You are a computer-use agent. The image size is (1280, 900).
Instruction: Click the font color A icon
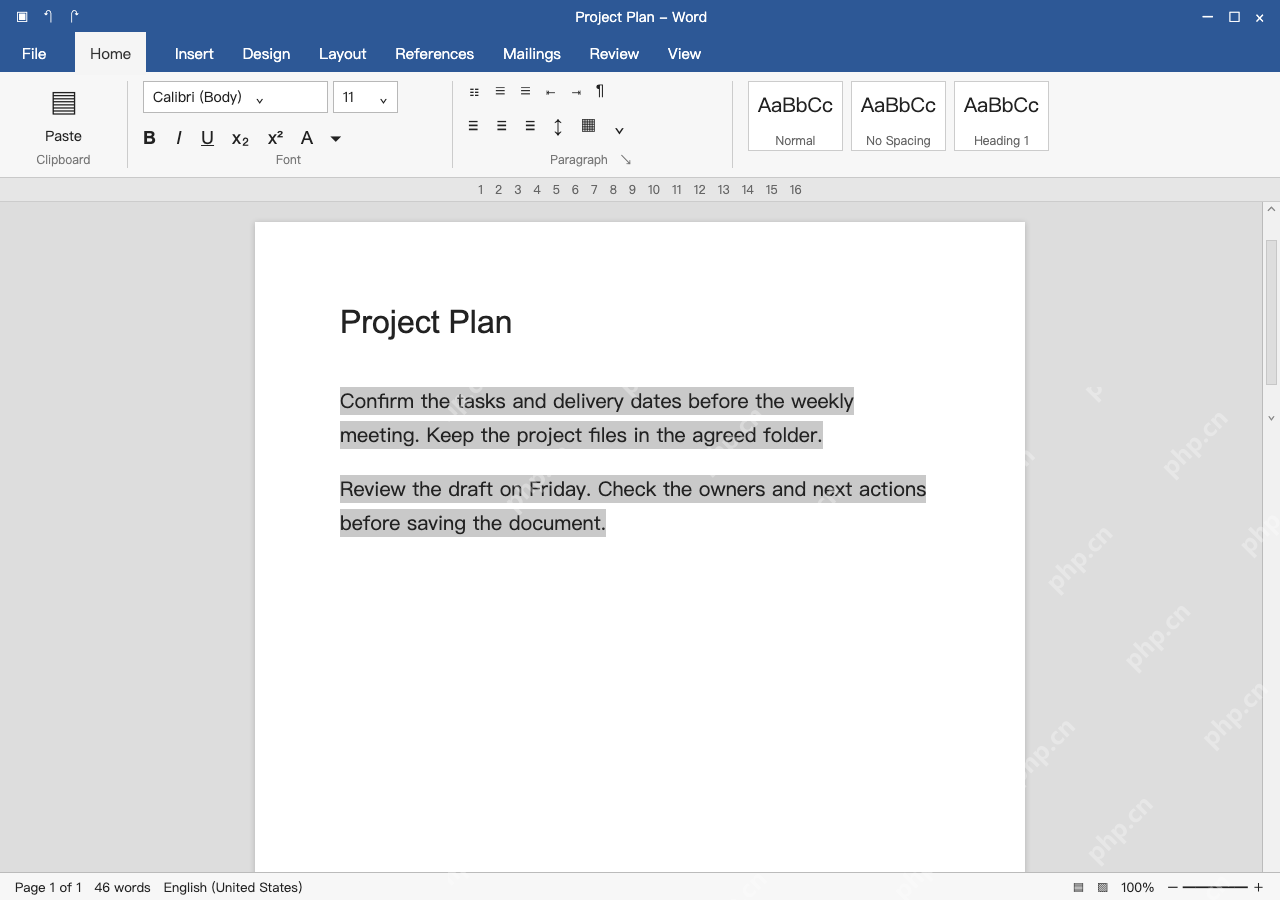pos(307,138)
